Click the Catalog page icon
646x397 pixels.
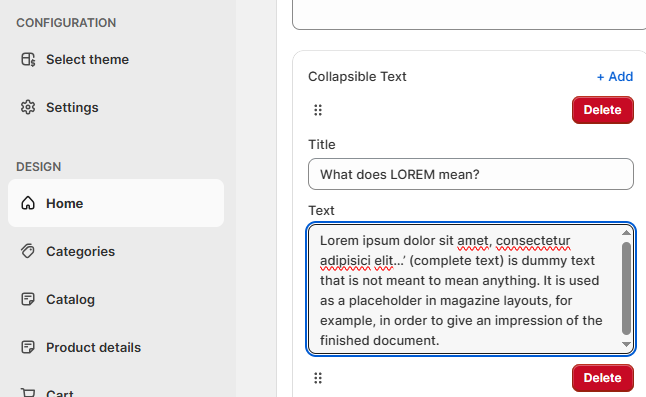[x=28, y=299]
